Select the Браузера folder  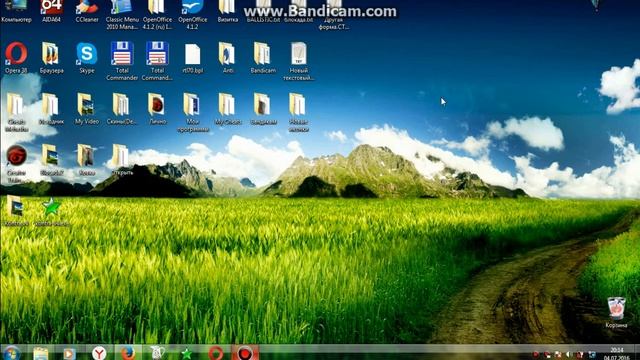(x=51, y=58)
